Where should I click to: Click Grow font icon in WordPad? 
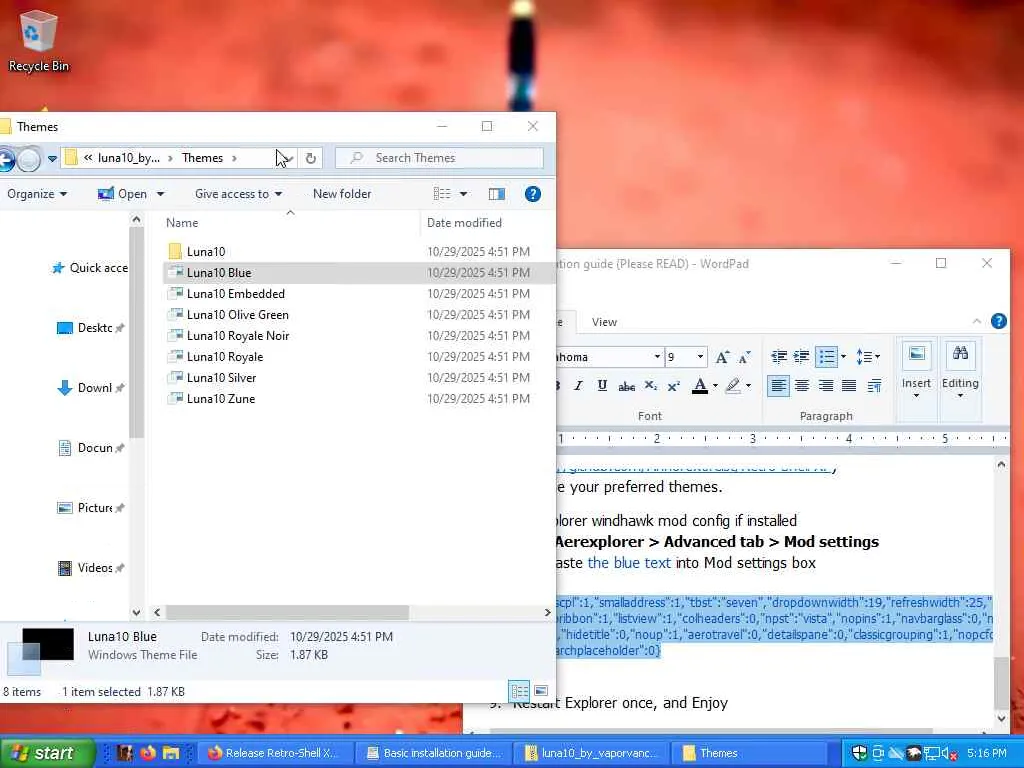(x=722, y=357)
